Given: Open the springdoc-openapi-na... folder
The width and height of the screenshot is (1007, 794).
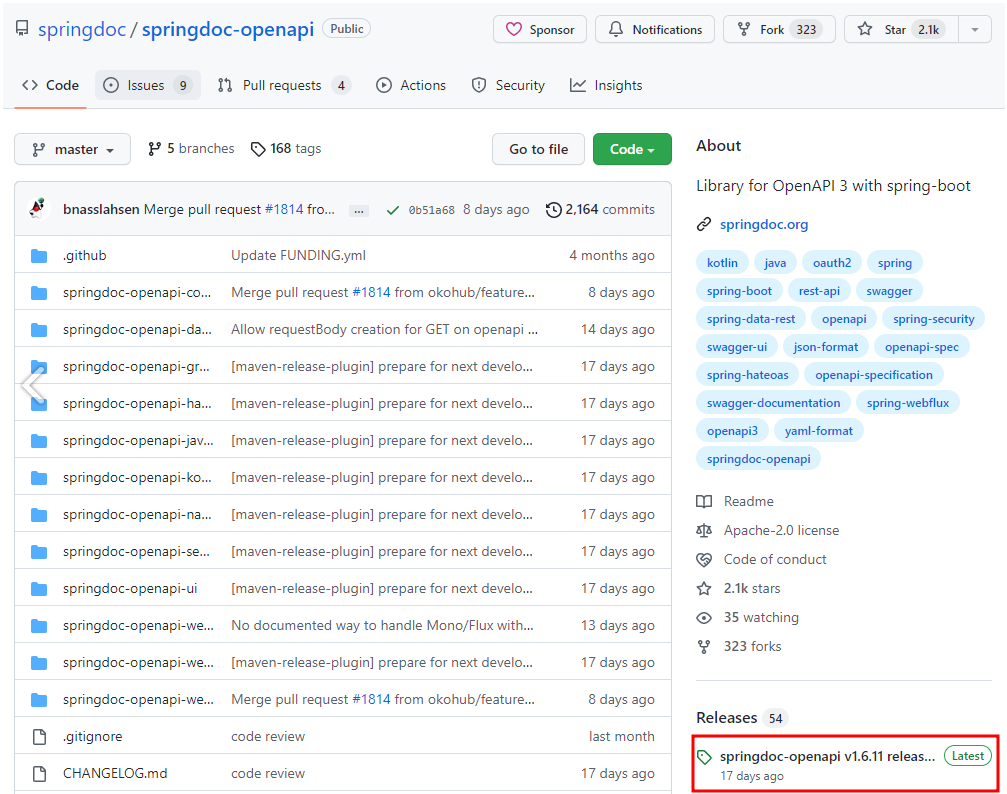Looking at the screenshot, I should point(137,515).
